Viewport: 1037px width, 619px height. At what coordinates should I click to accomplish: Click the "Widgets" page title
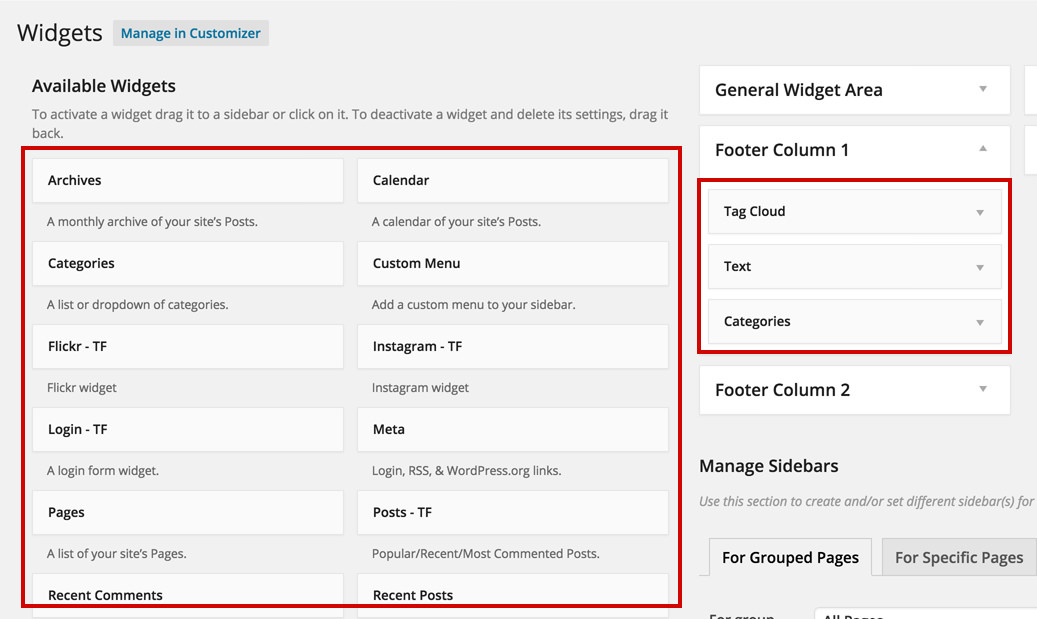pyautogui.click(x=60, y=33)
